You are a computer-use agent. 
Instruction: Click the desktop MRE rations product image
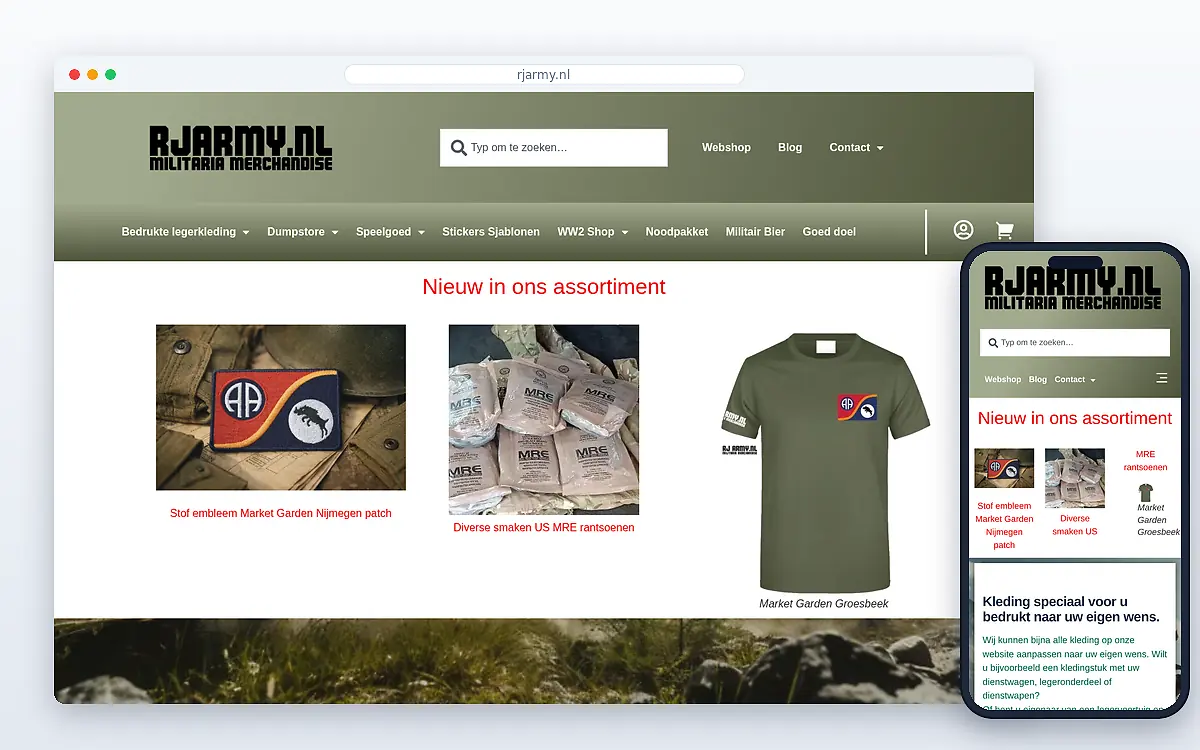click(x=544, y=419)
